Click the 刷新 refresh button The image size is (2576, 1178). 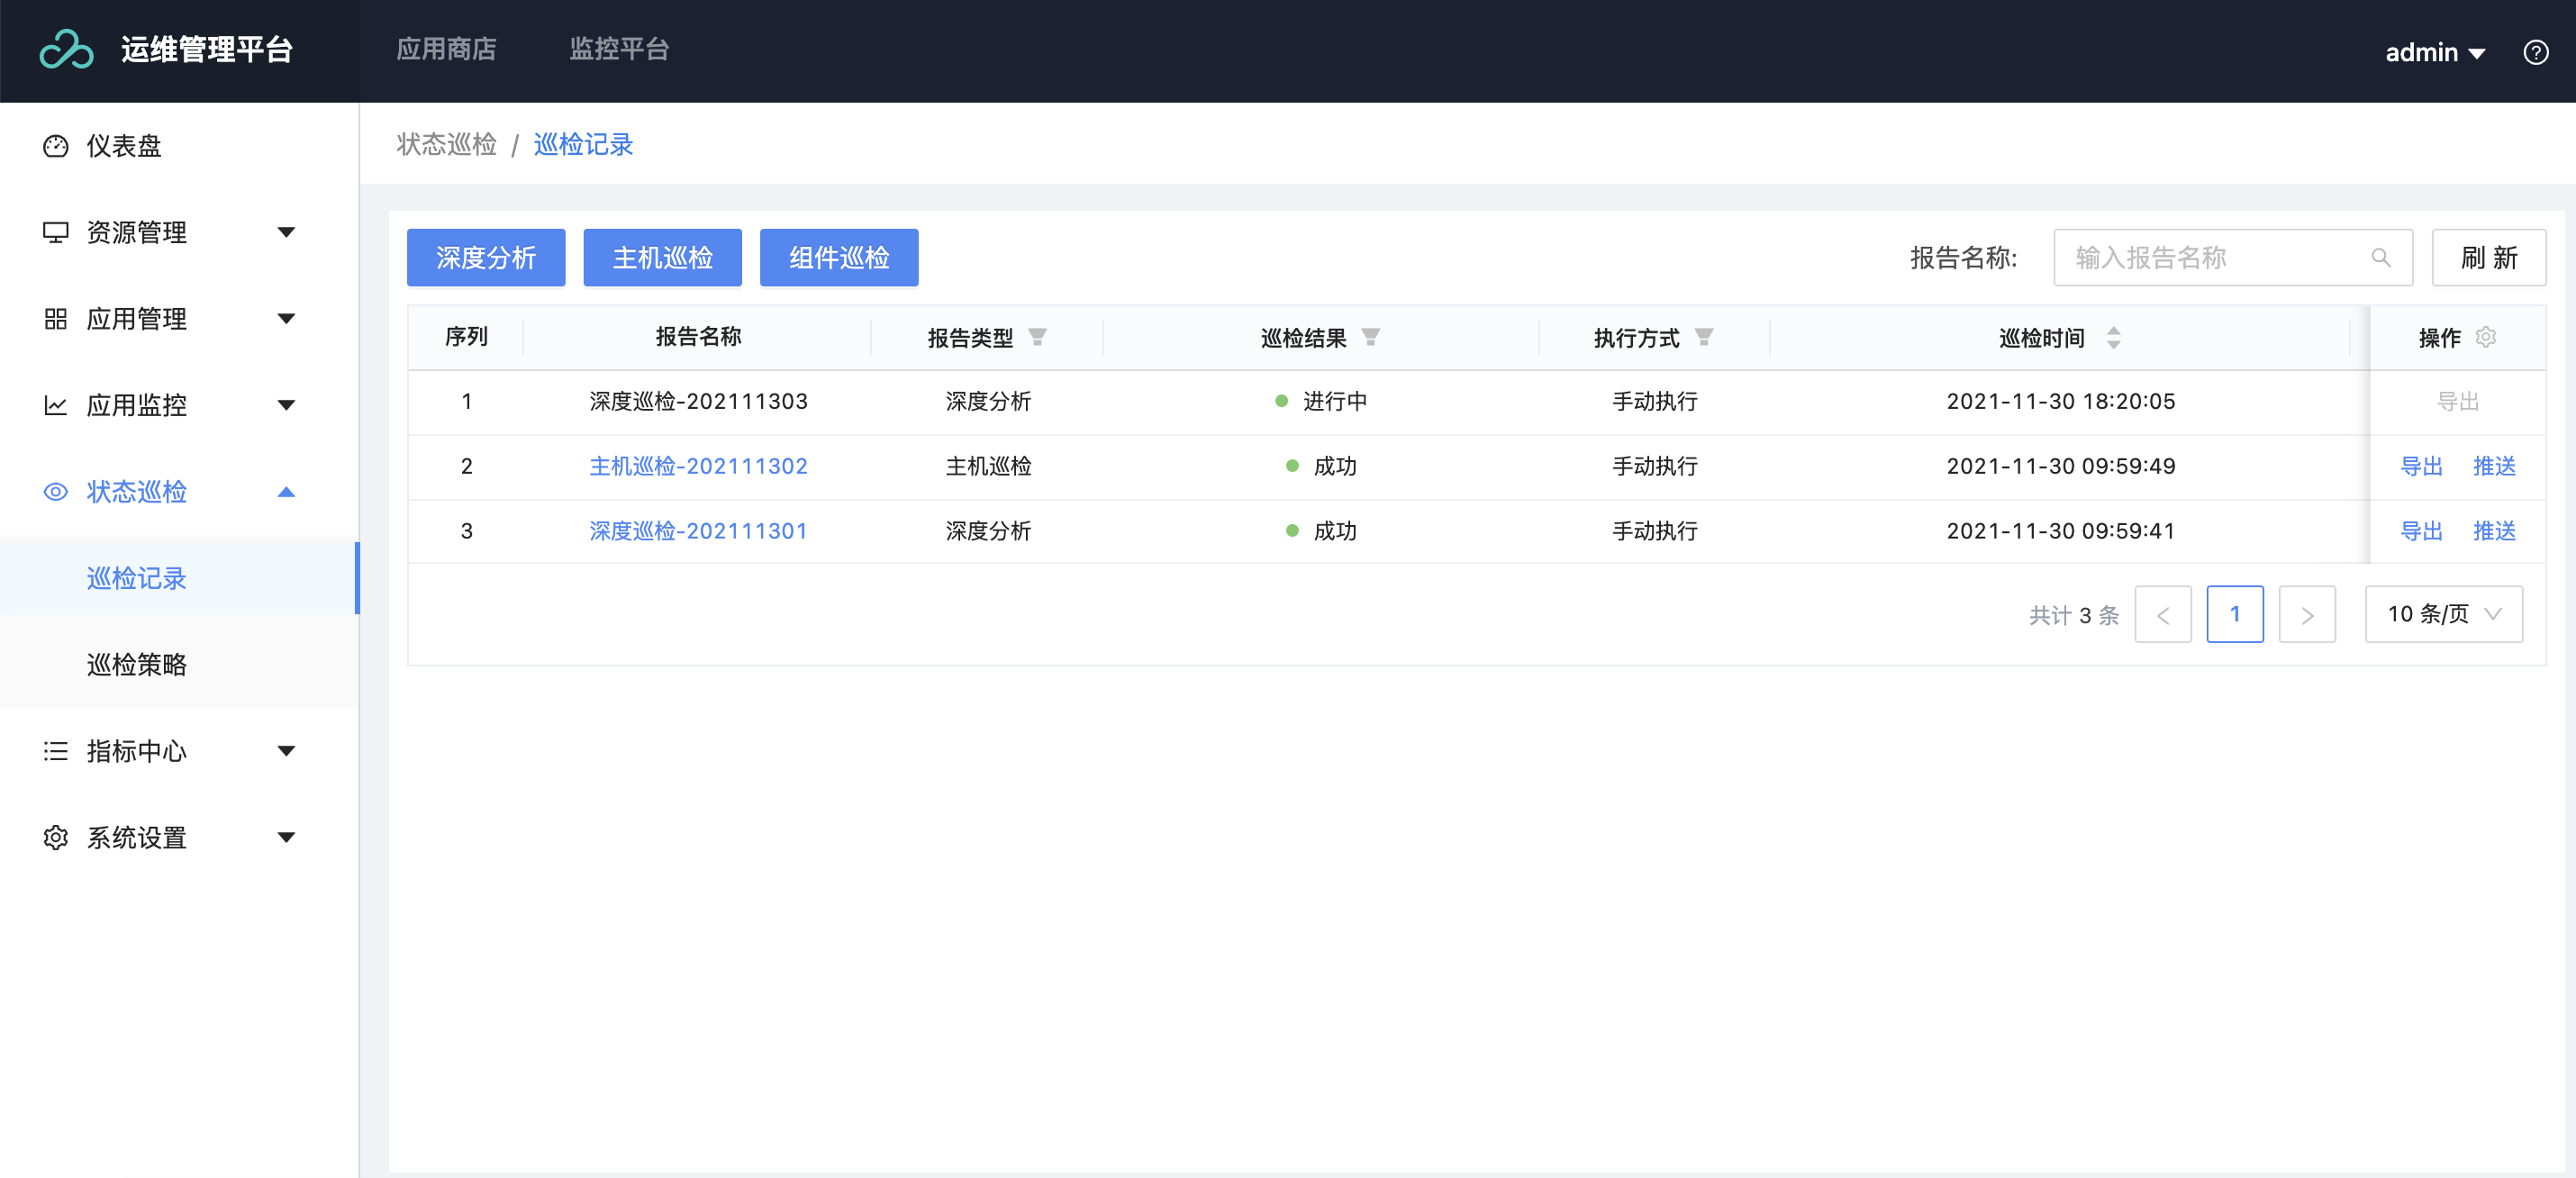coord(2488,258)
